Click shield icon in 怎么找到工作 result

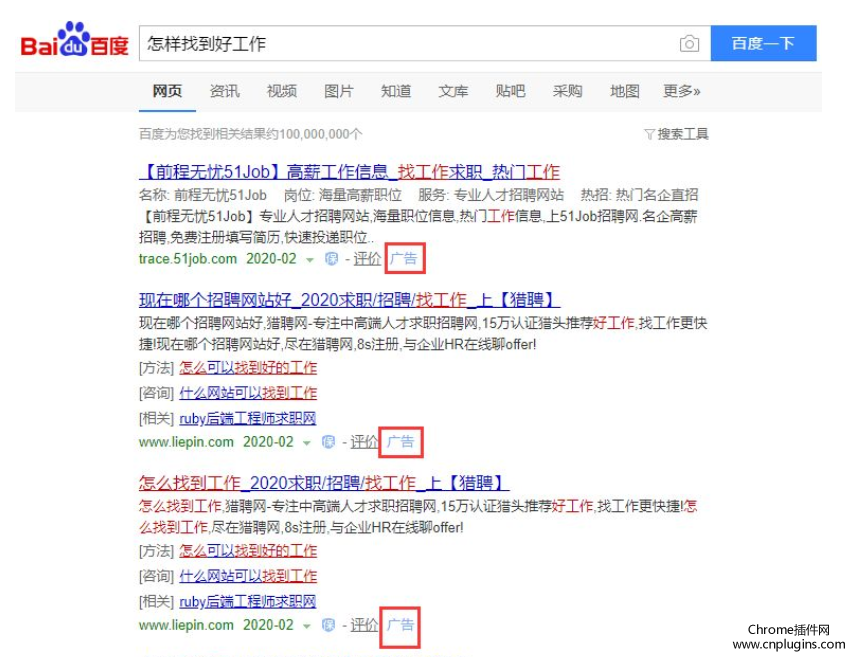[328, 626]
